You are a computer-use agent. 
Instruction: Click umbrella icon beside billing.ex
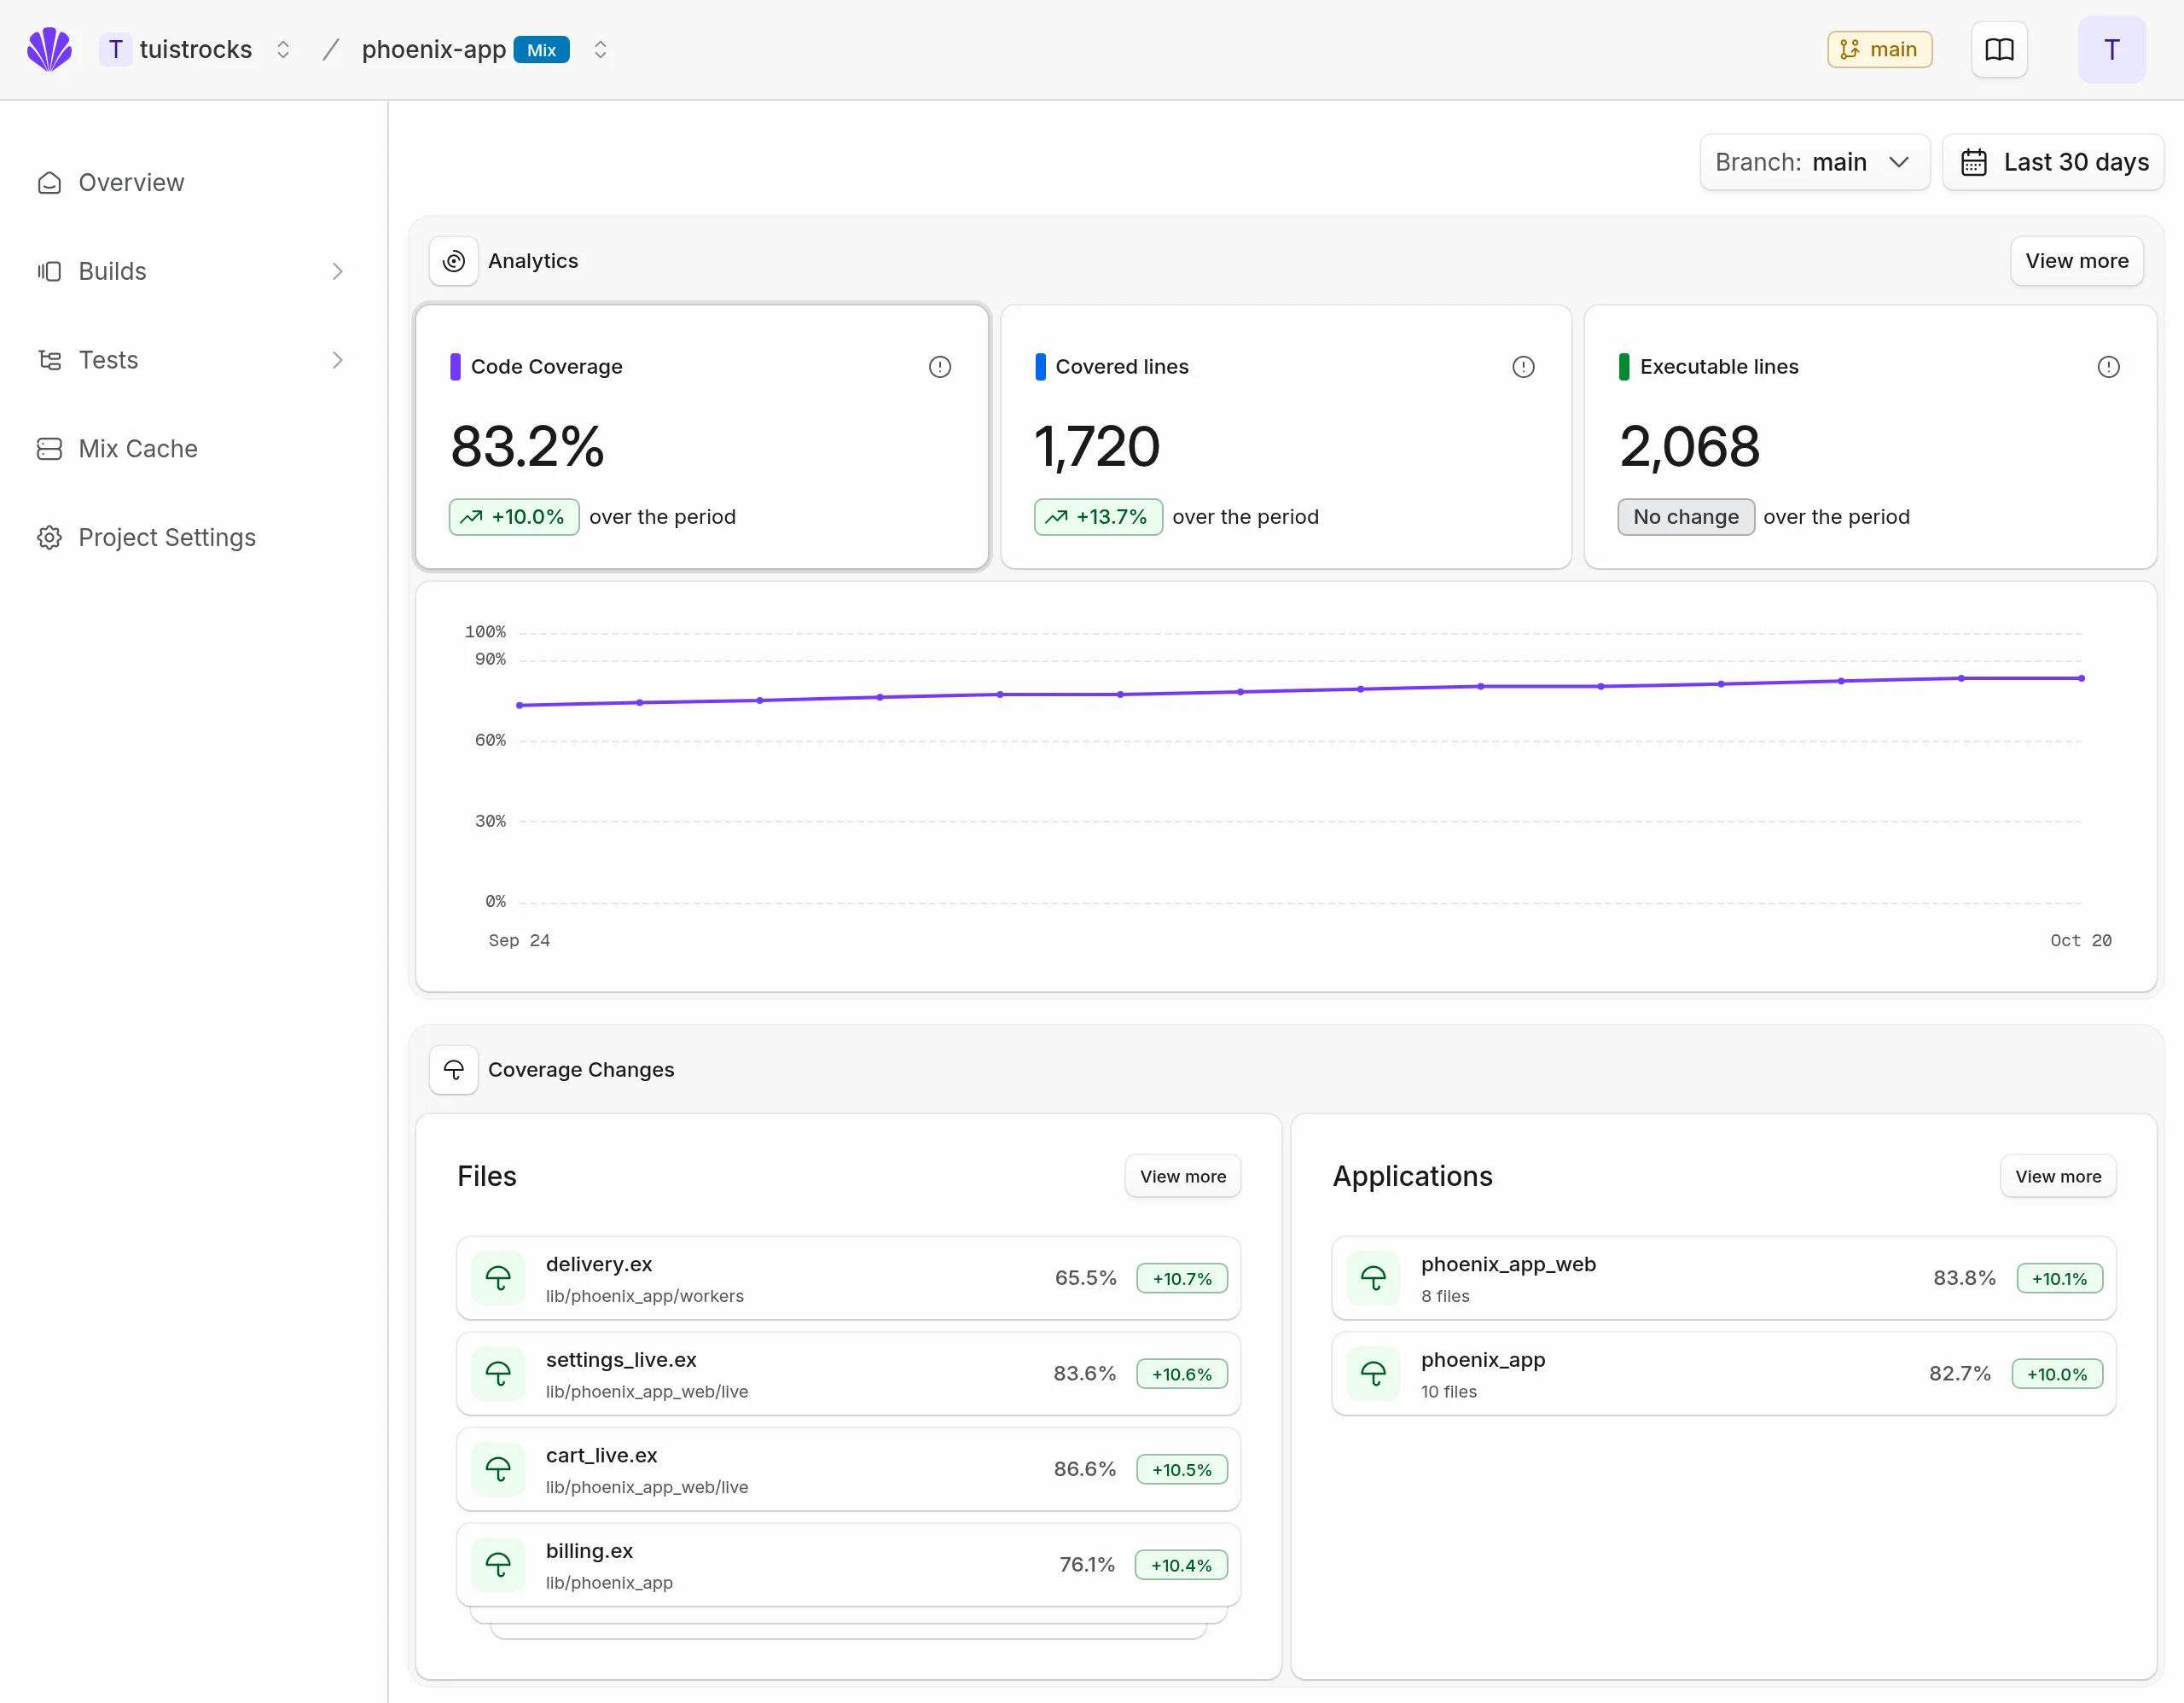point(498,1565)
